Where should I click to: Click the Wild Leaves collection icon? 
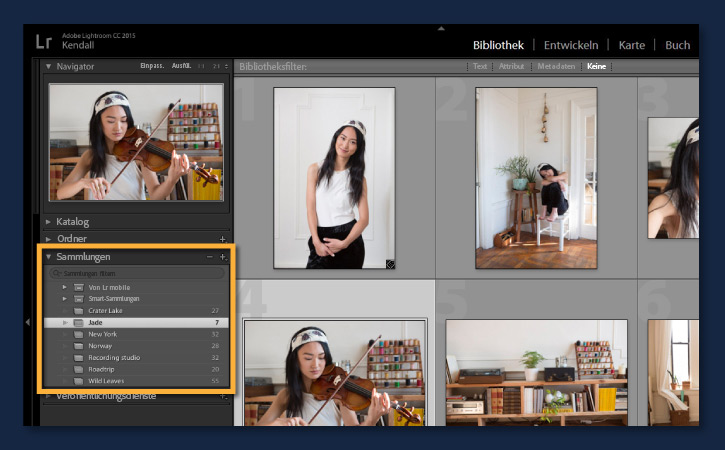coord(79,381)
